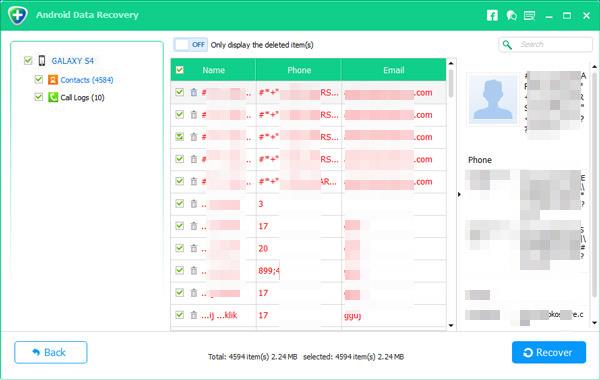600x380 pixels.
Task: Click the chat bubbles support icon
Action: (x=511, y=15)
